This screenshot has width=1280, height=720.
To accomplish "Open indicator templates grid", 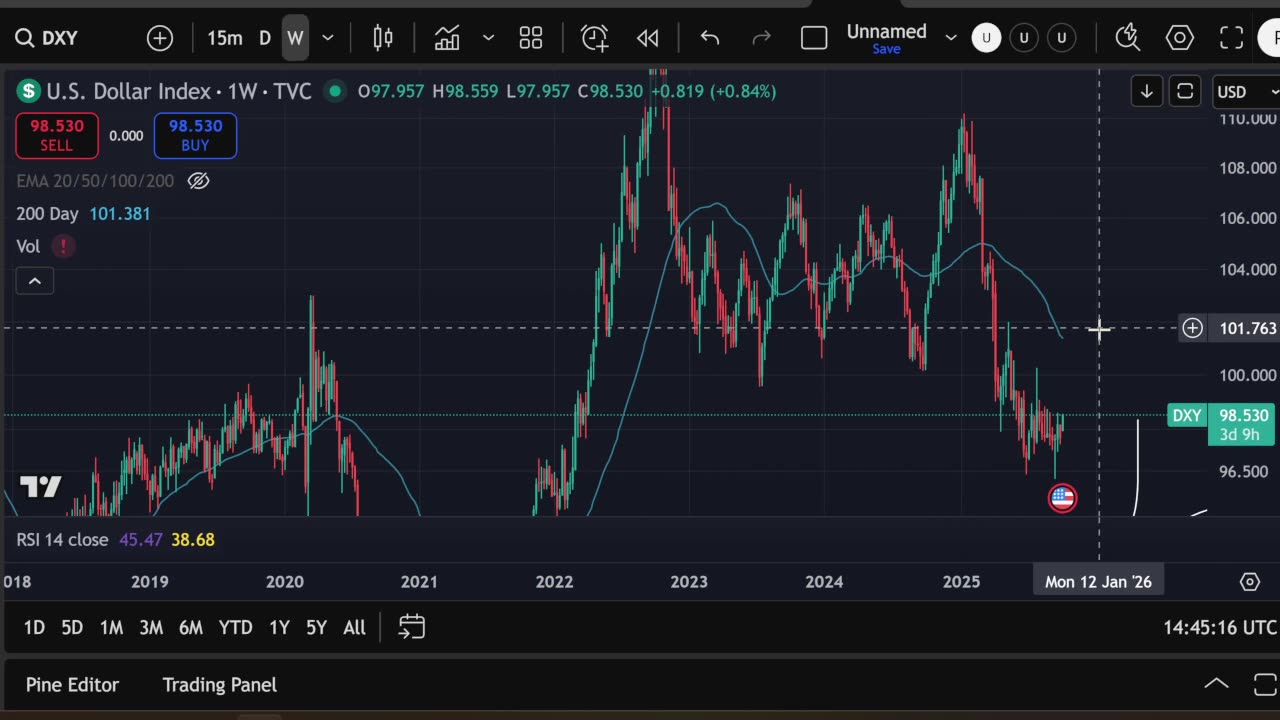I will 531,38.
